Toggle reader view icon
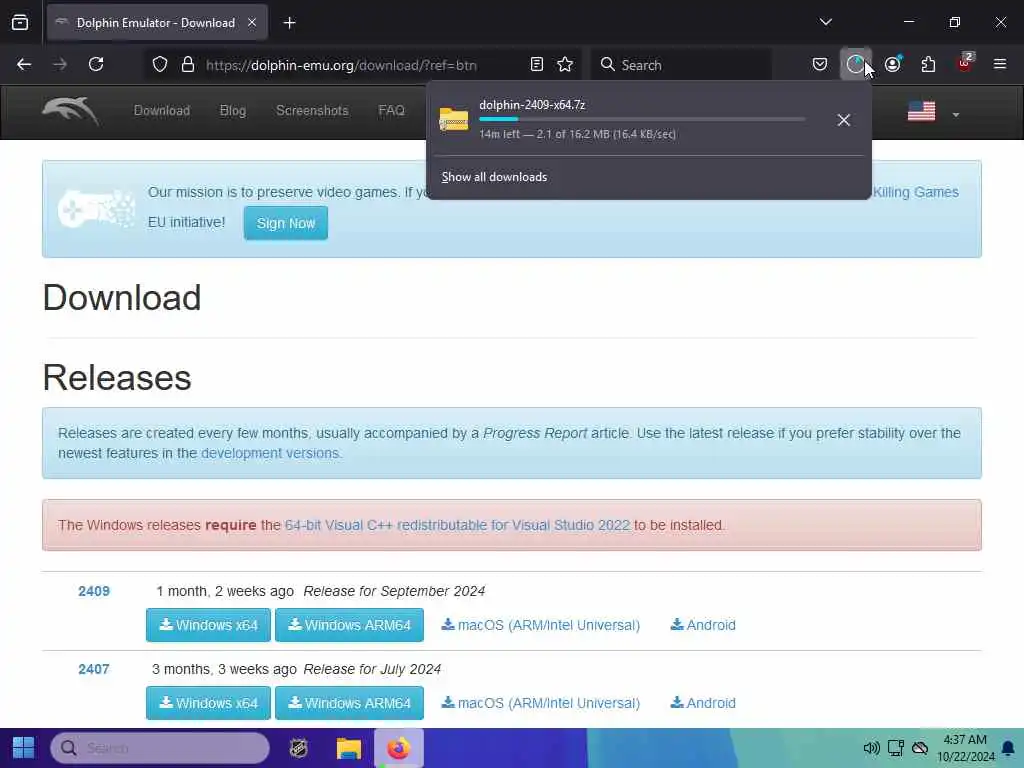 click(537, 65)
